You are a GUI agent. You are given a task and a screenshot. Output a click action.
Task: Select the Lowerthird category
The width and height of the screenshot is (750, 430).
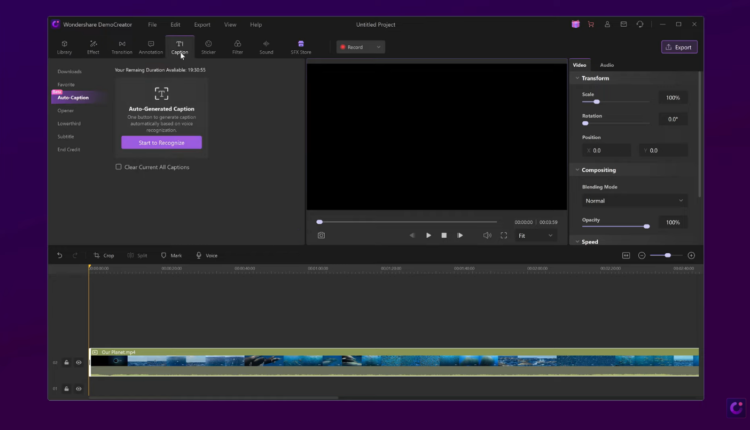point(69,123)
